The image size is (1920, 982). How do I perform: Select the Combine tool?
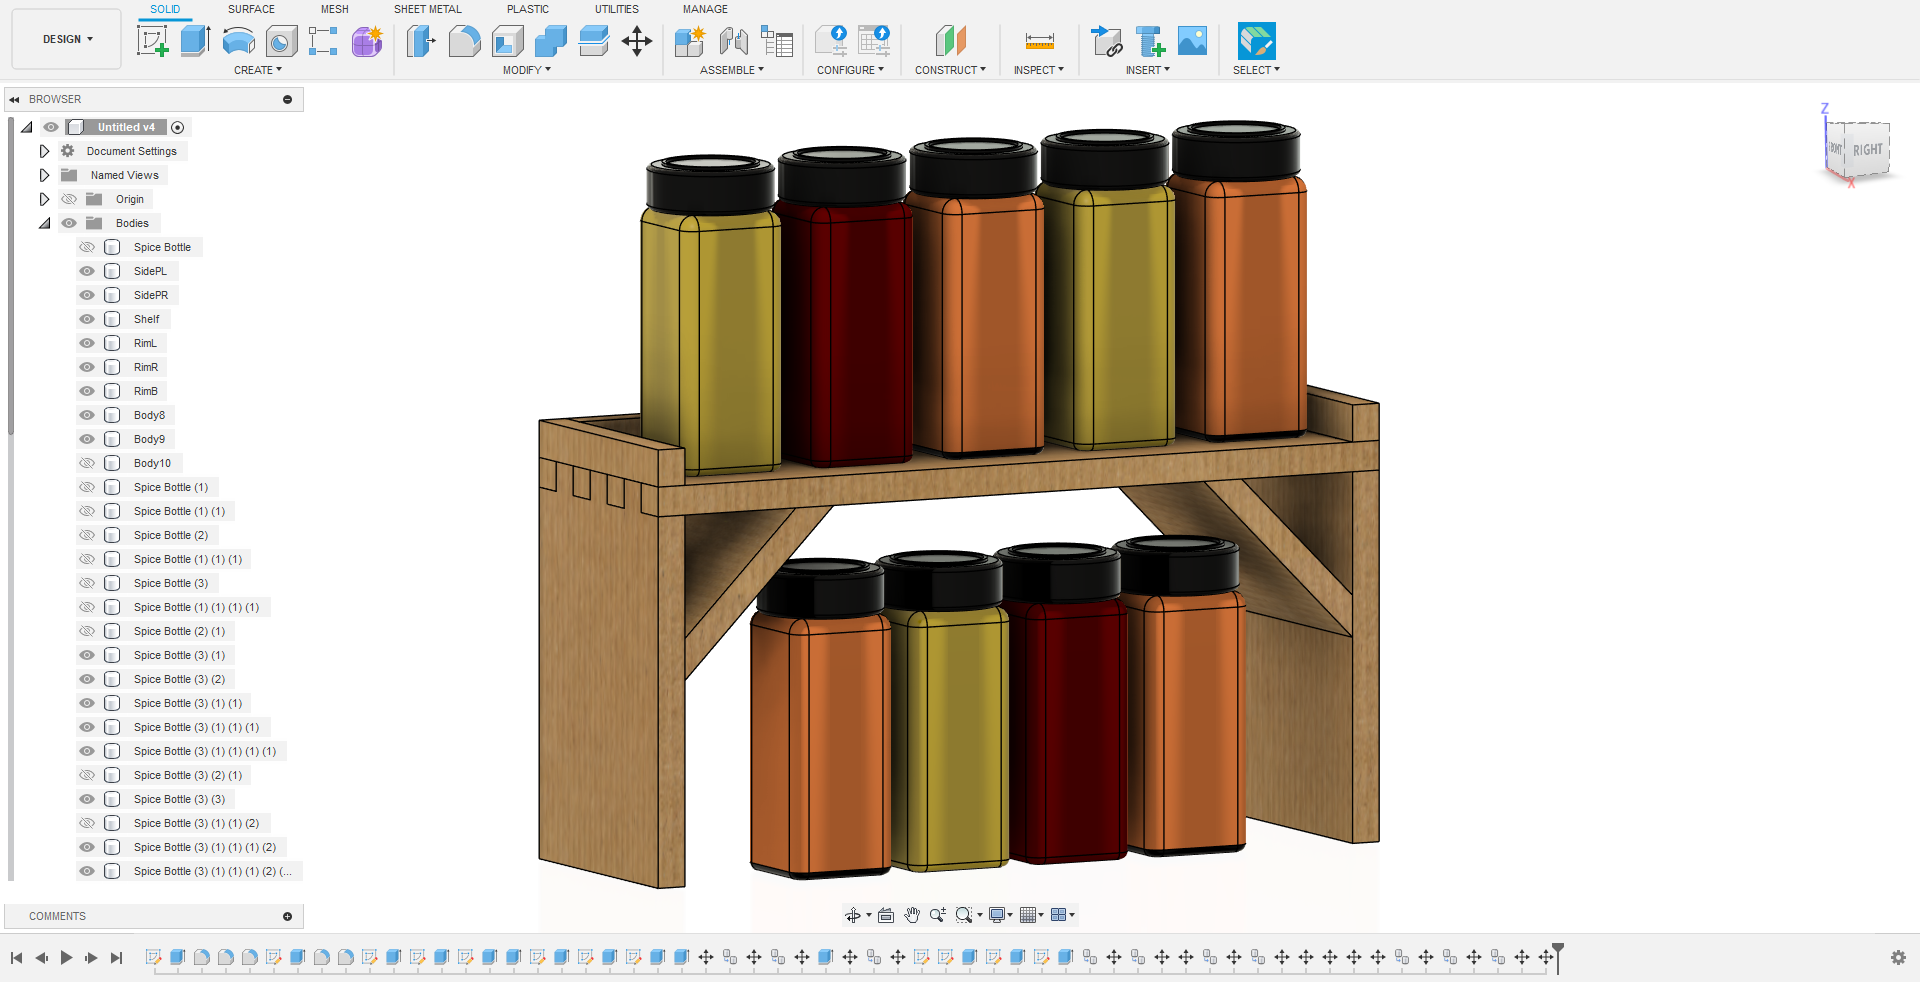(x=551, y=41)
